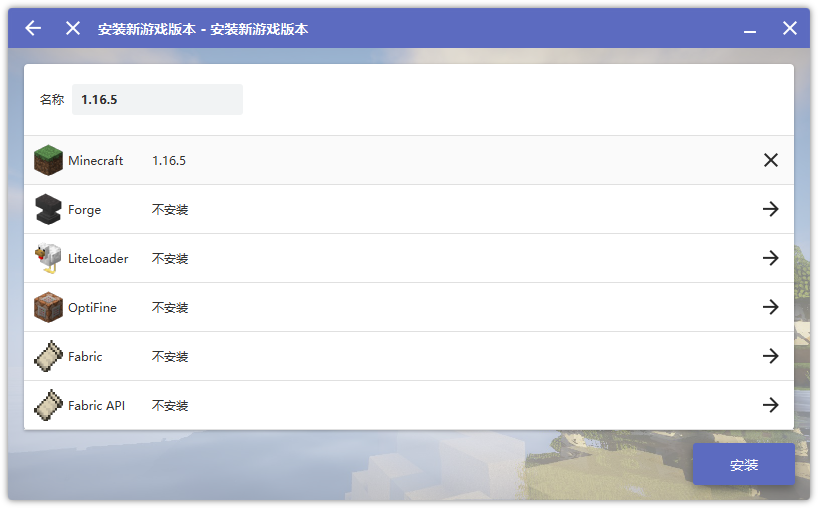
Task: Click the Fabric API scroll icon
Action: [x=48, y=405]
